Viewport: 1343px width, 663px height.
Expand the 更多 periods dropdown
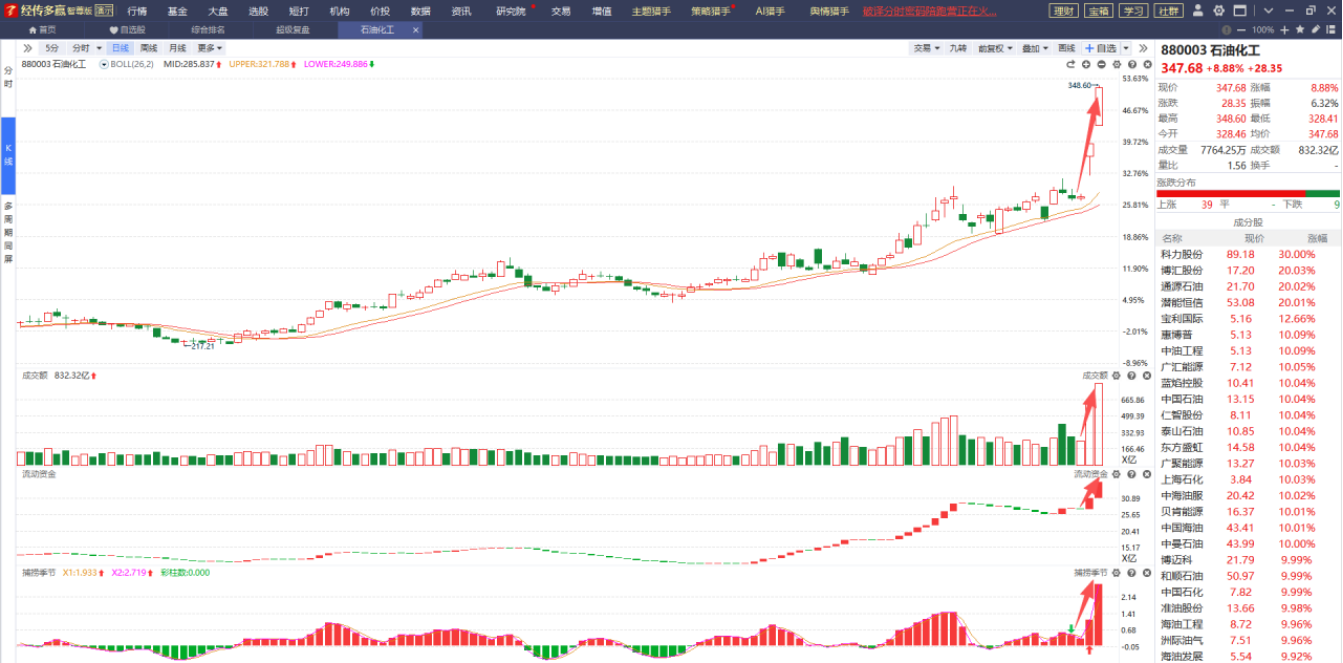coord(210,48)
